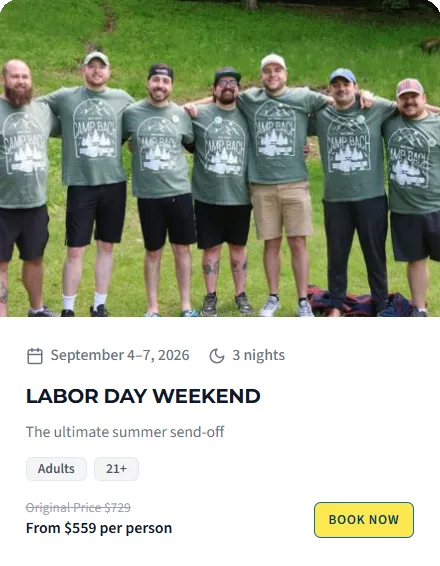
Task: Click the crossed-out Original Price $729
Action: pos(78,508)
